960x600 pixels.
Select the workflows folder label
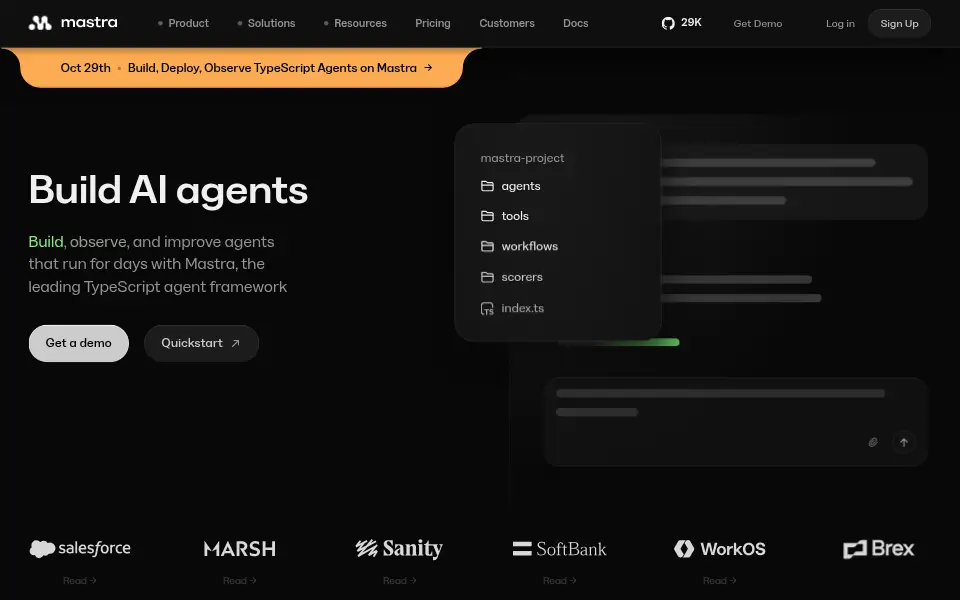click(x=530, y=246)
